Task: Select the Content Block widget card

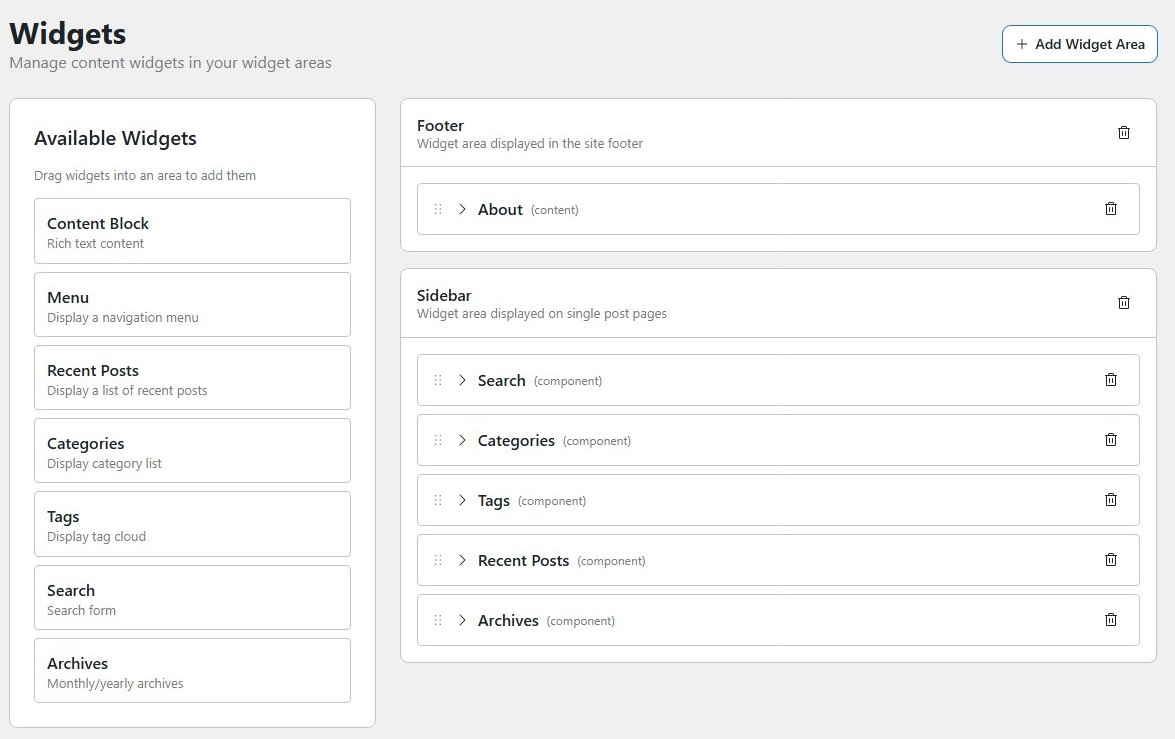Action: tap(192, 231)
